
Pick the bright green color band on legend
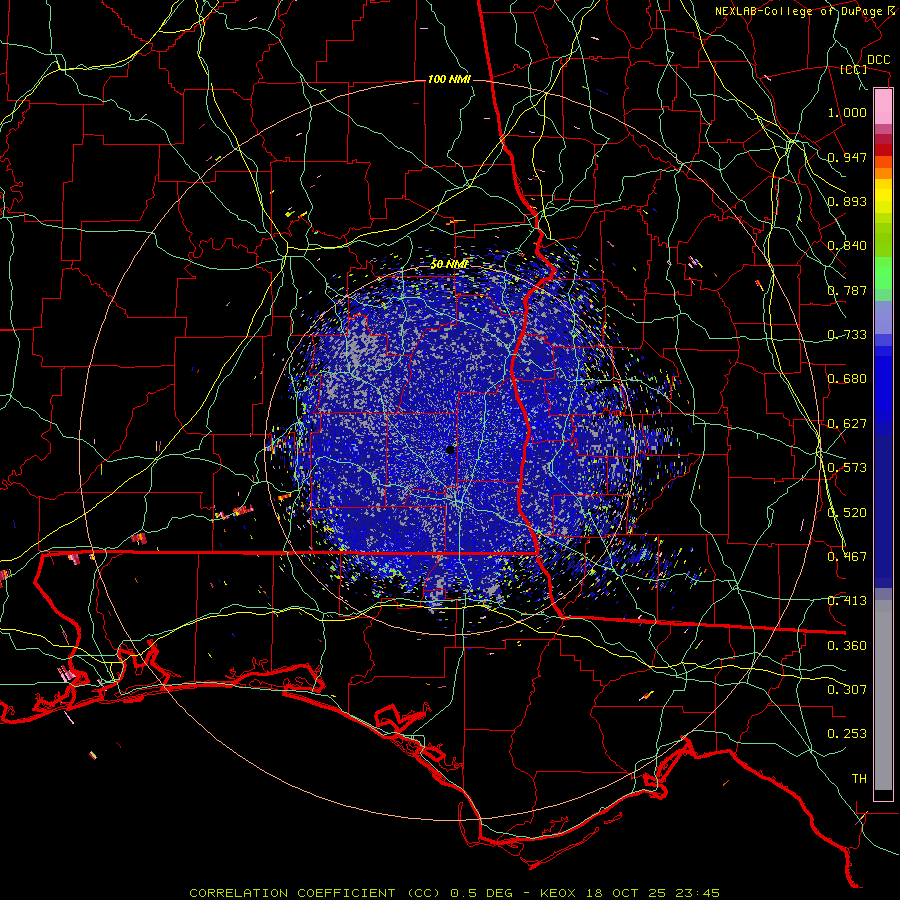(883, 273)
